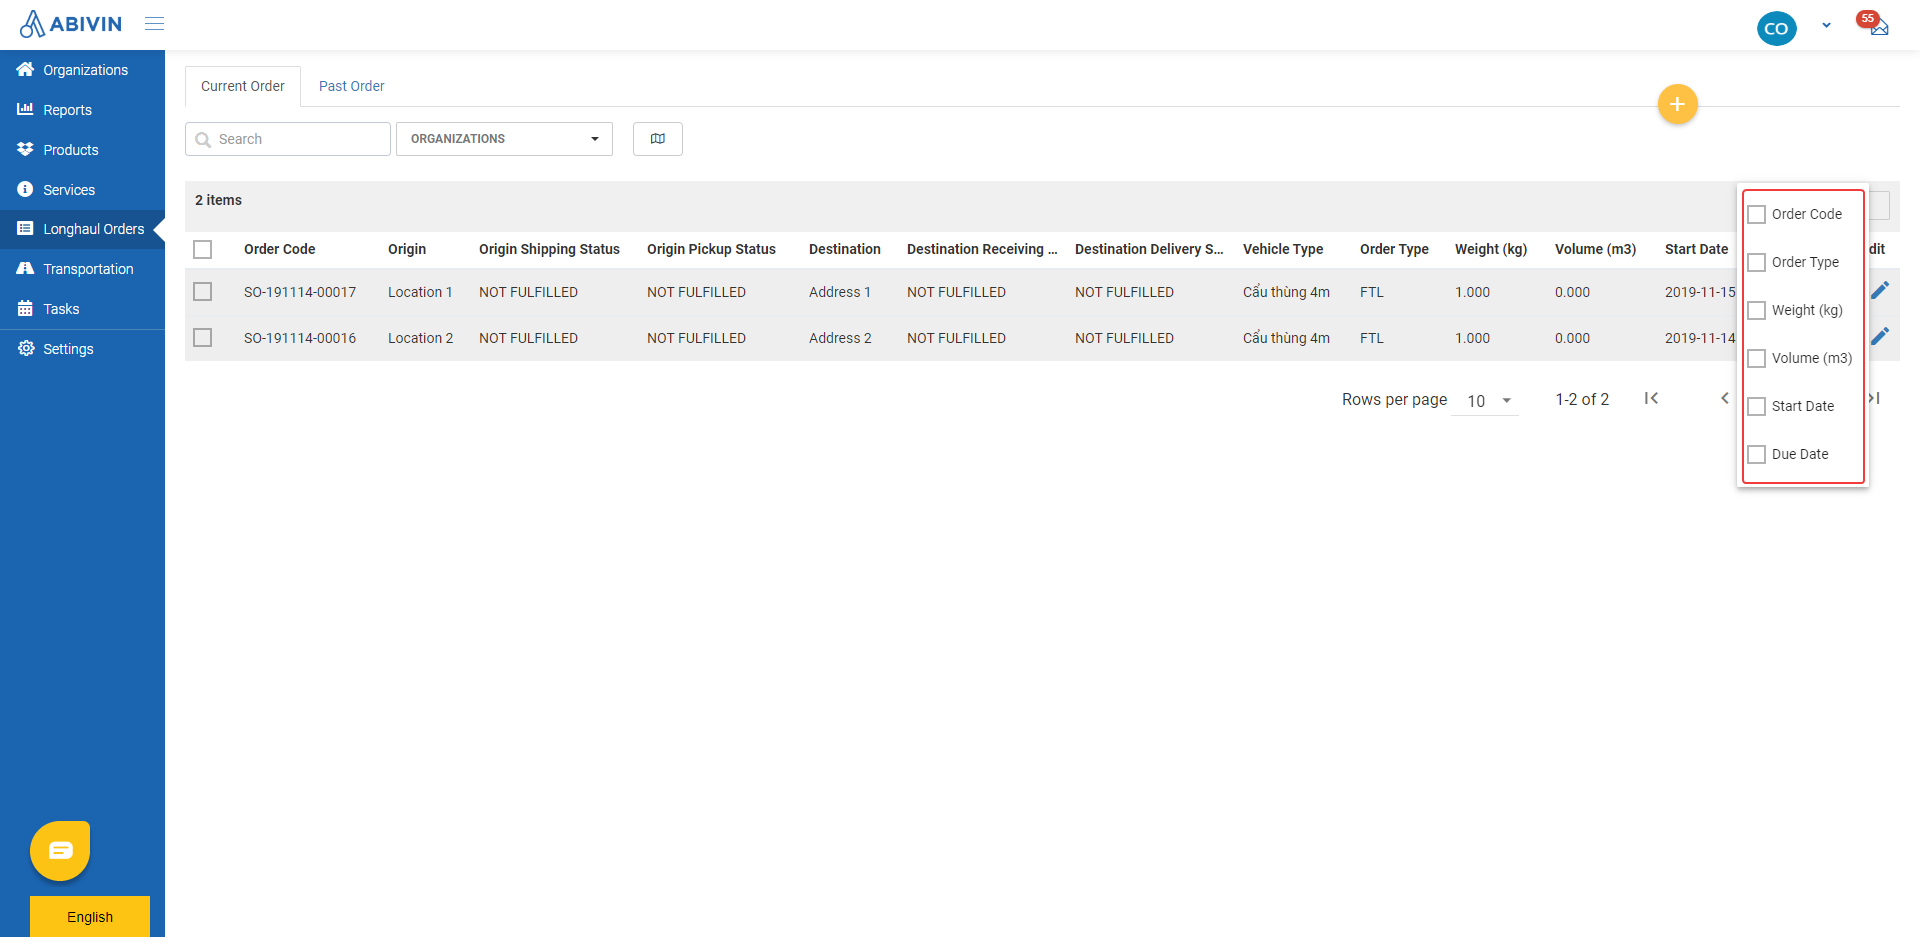1920x937 pixels.
Task: Click the English language button
Action: 90,917
